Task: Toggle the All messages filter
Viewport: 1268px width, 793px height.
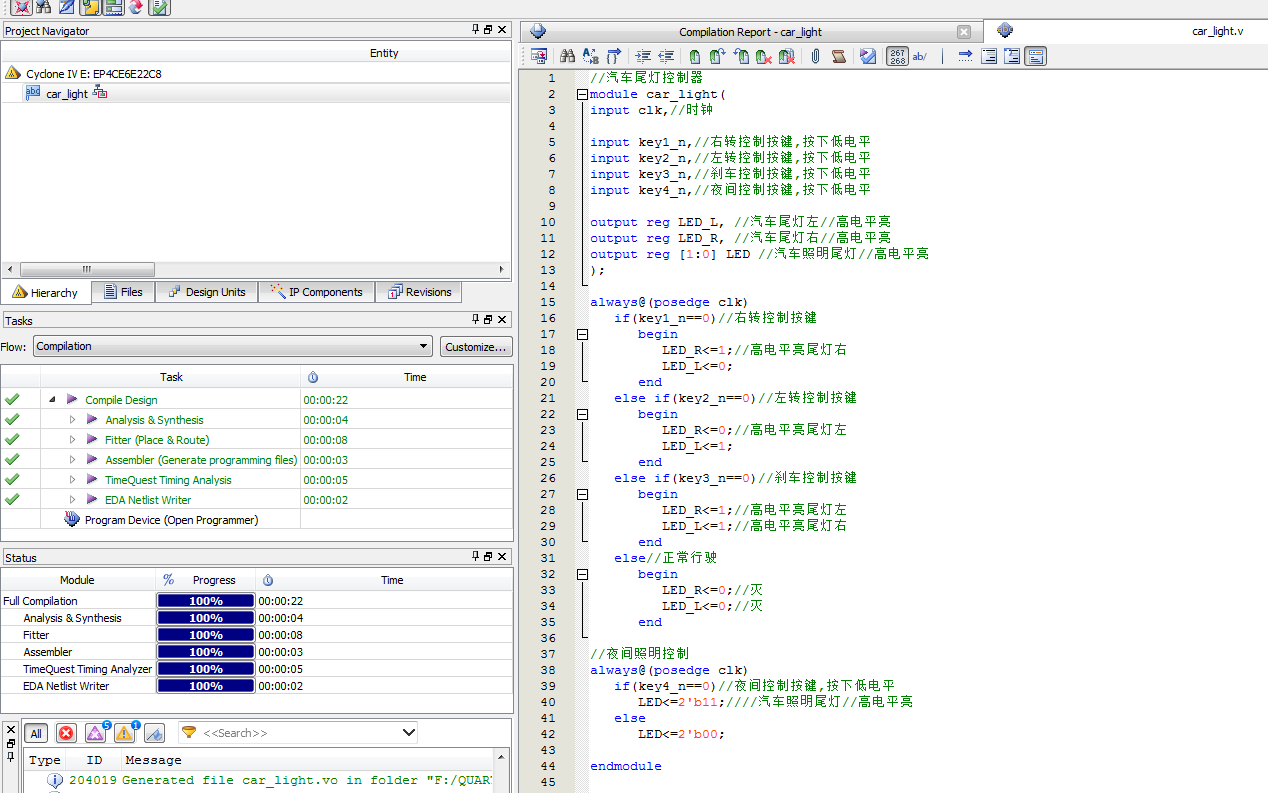Action: [36, 733]
